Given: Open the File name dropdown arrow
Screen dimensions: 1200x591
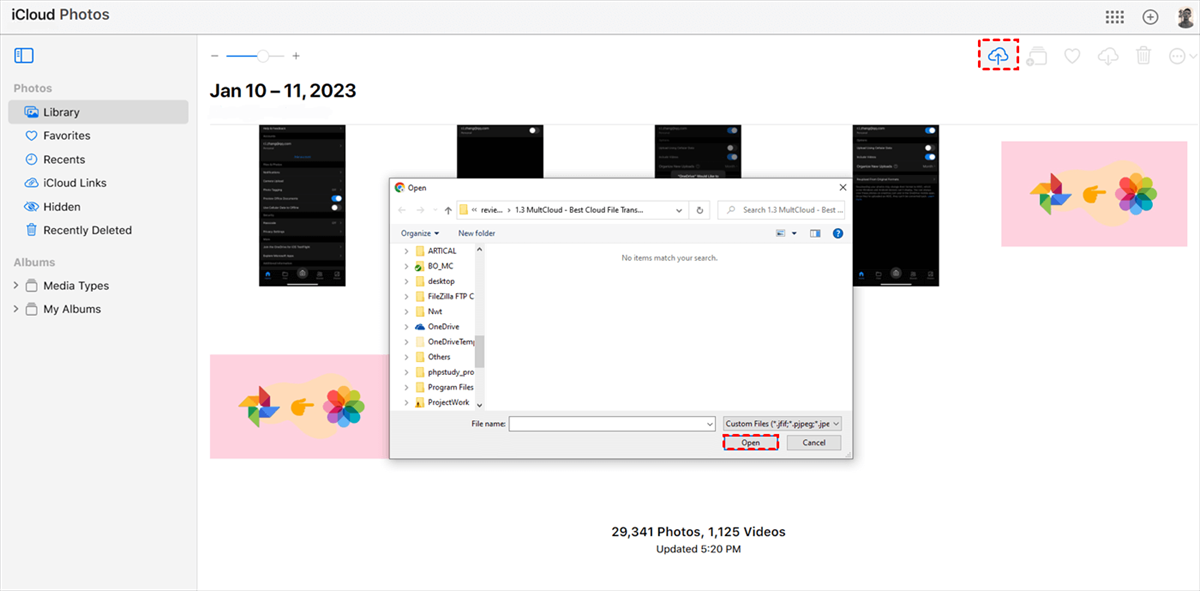Looking at the screenshot, I should coord(709,424).
